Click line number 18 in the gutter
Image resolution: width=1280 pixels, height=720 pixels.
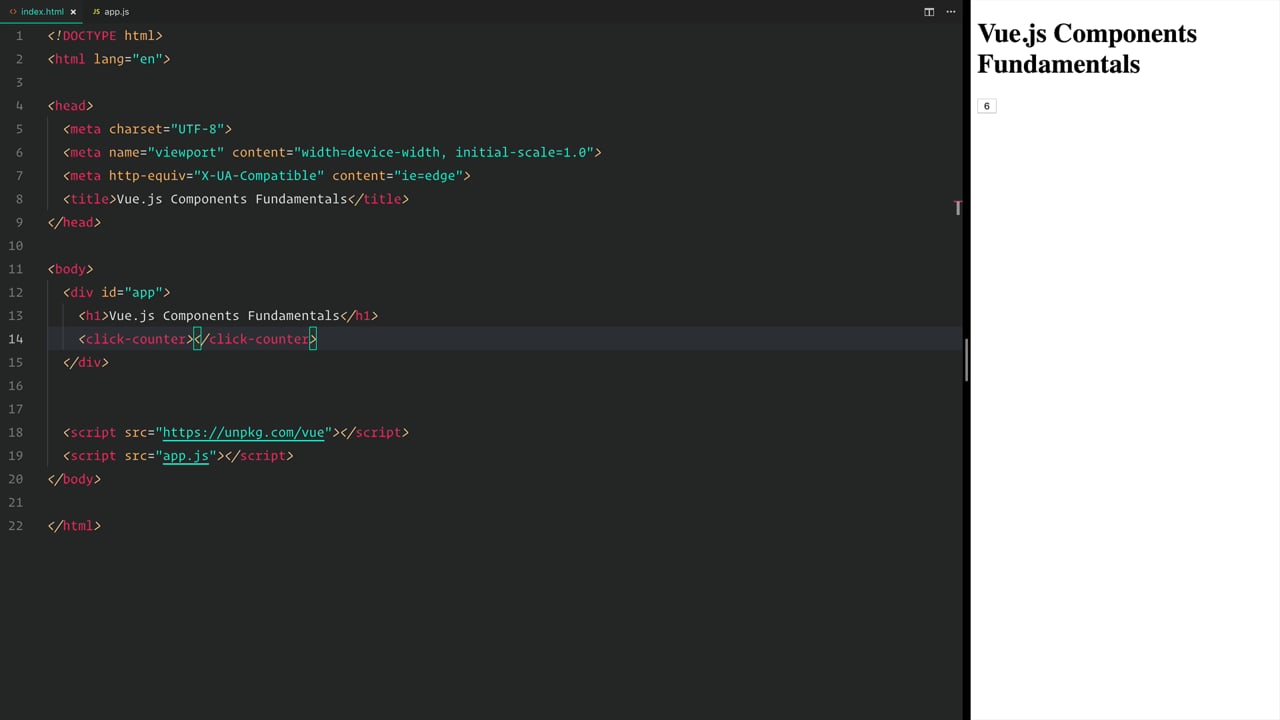coord(15,432)
